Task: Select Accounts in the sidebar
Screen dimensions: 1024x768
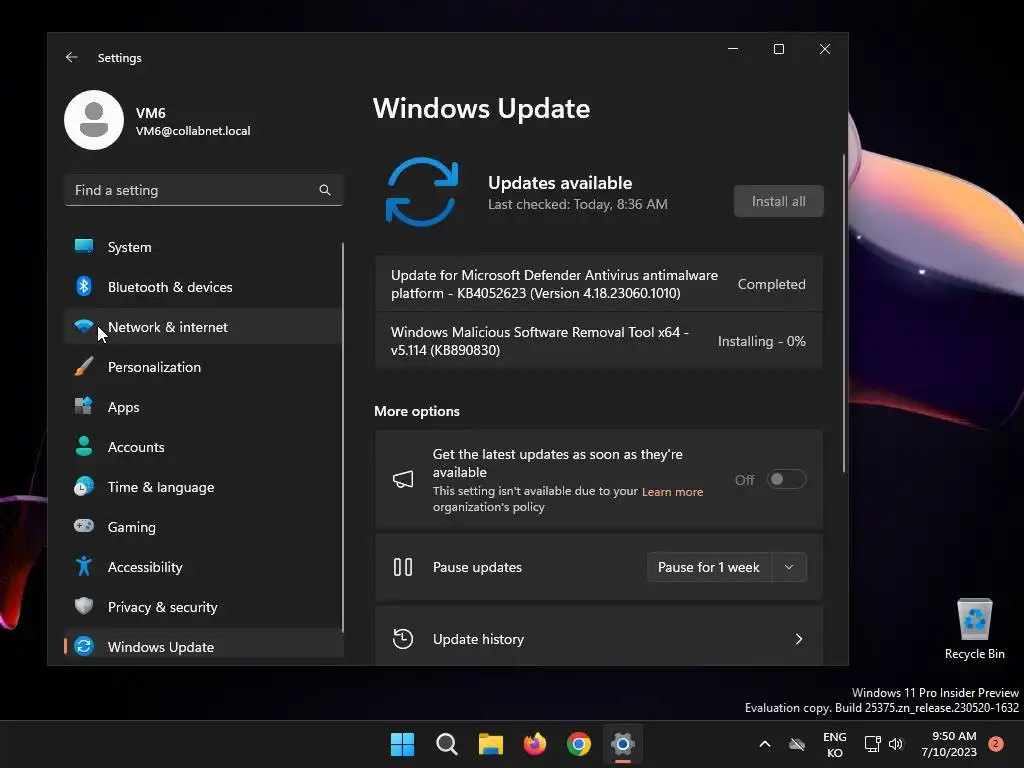Action: point(204,447)
